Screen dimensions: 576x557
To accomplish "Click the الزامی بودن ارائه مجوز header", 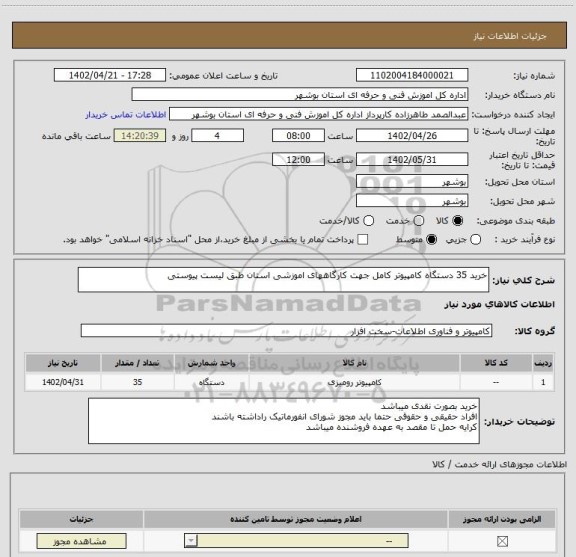I will [502, 519].
